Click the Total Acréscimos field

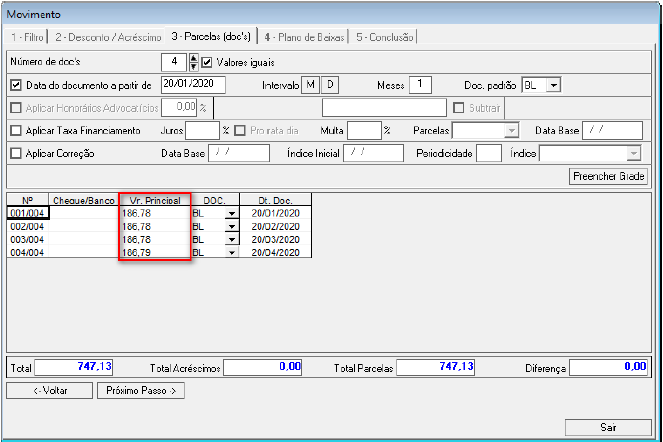click(x=263, y=367)
